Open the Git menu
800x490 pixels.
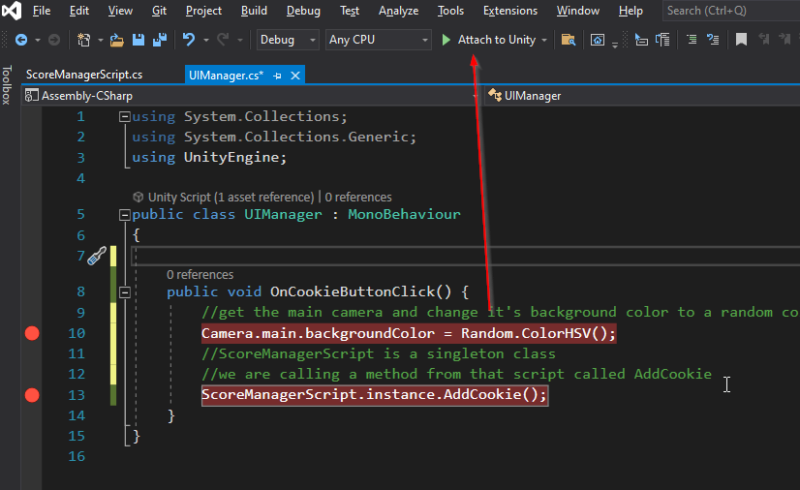coord(159,11)
